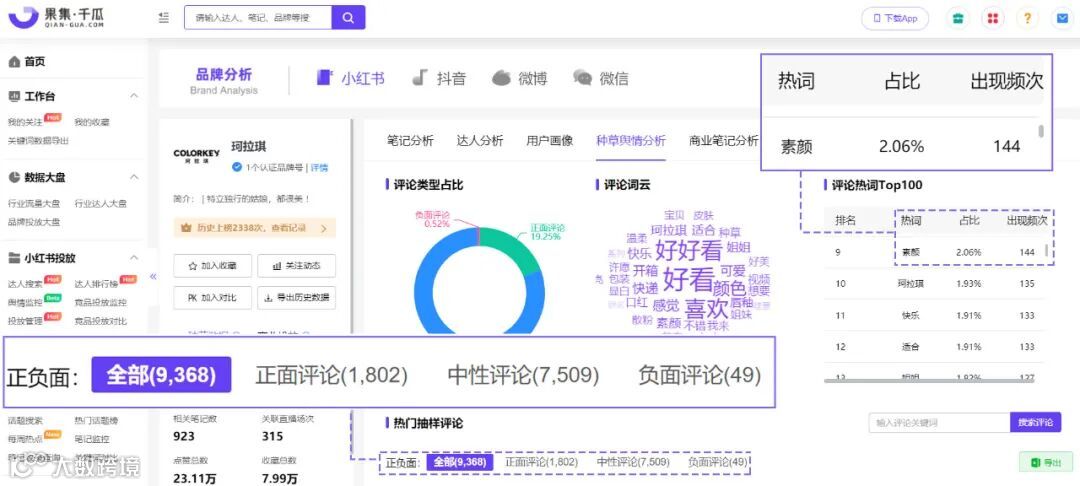Open the help question mark icon
The width and height of the screenshot is (1080, 486).
pos(1027,19)
